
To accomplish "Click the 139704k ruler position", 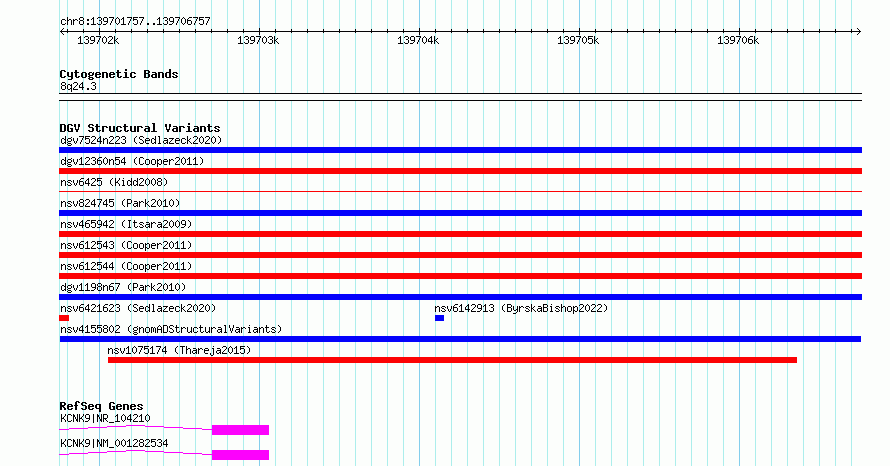I will point(418,40).
